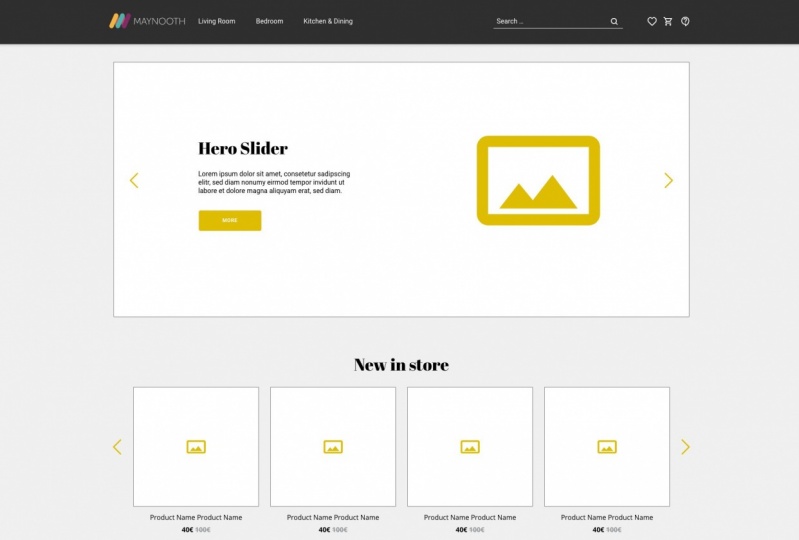Open the shopping cart icon
The image size is (799, 540).
(x=668, y=21)
